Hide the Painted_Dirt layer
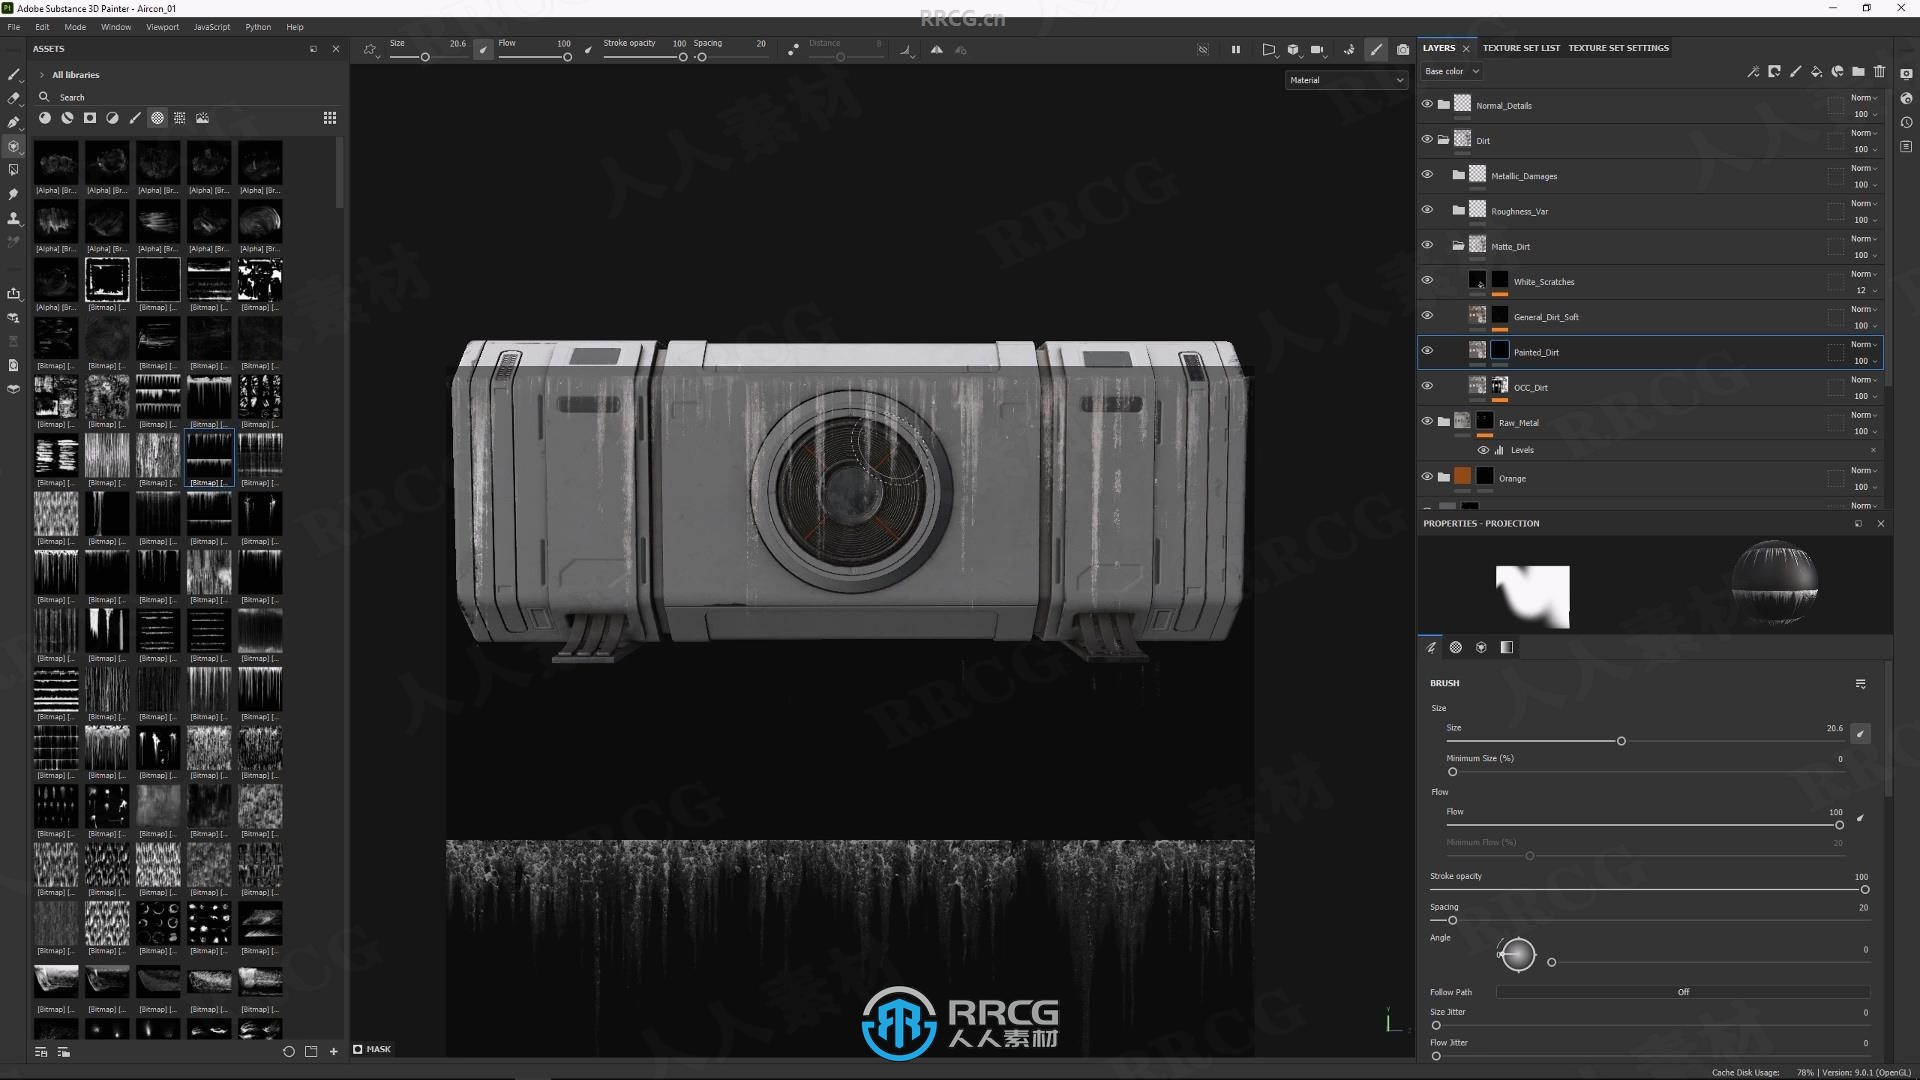Screen dimensions: 1920x1080 pyautogui.click(x=1427, y=351)
